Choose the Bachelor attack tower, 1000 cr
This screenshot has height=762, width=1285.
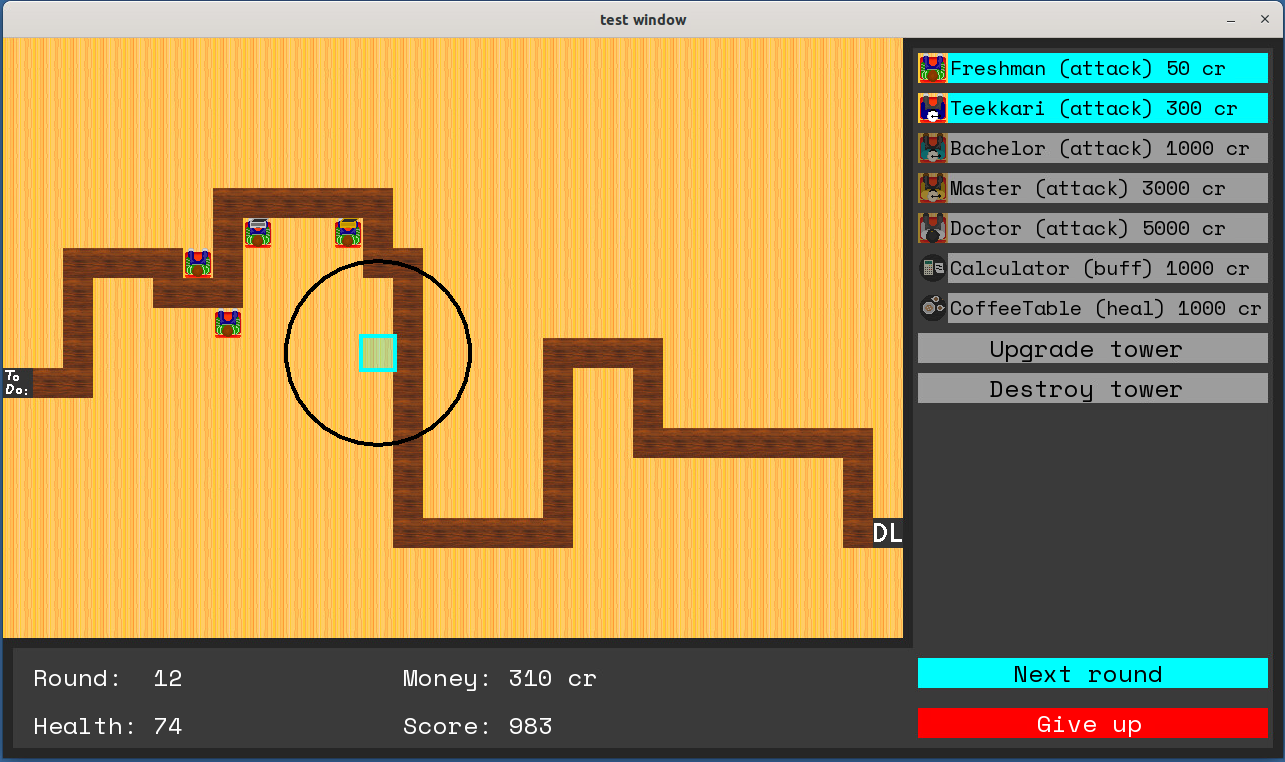(x=1093, y=148)
